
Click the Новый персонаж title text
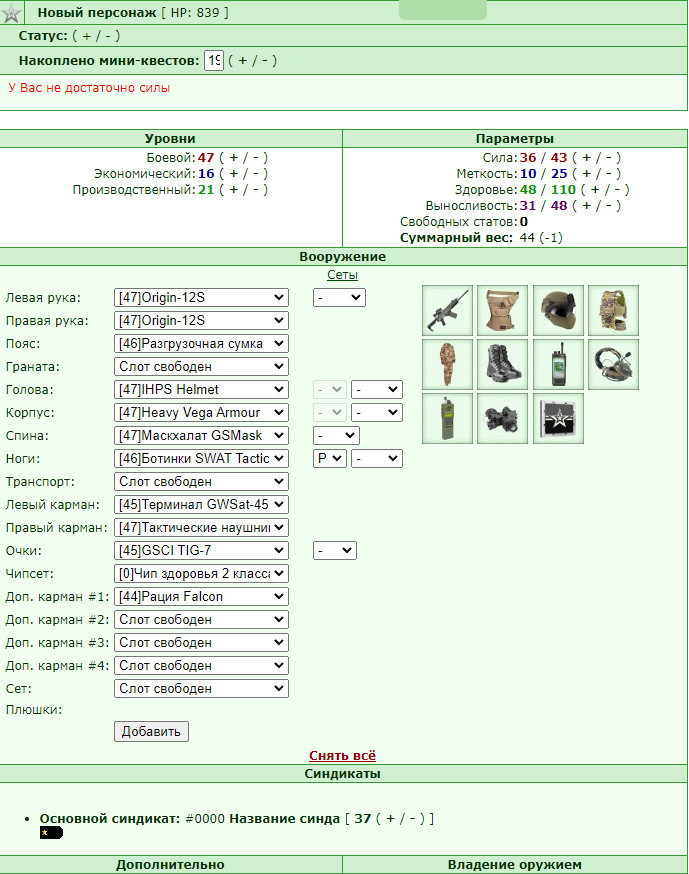(96, 12)
